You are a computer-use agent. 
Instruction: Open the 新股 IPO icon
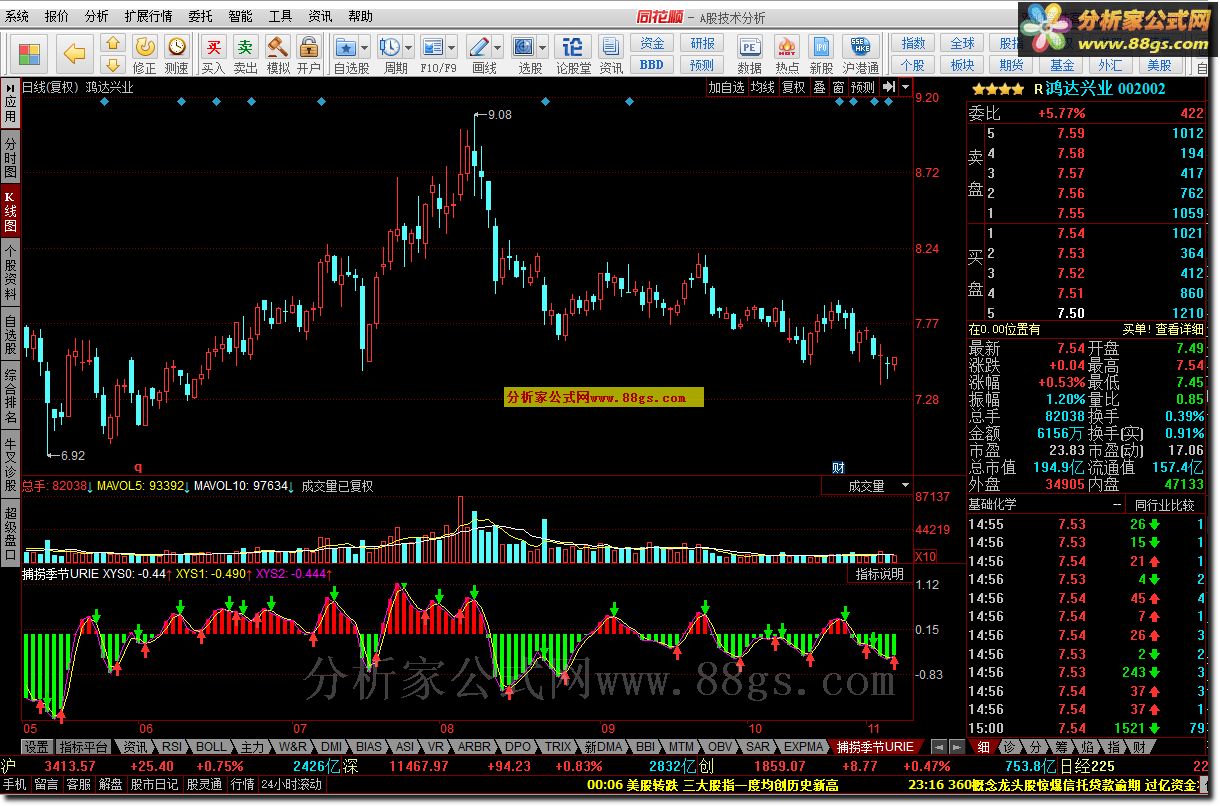(x=821, y=47)
